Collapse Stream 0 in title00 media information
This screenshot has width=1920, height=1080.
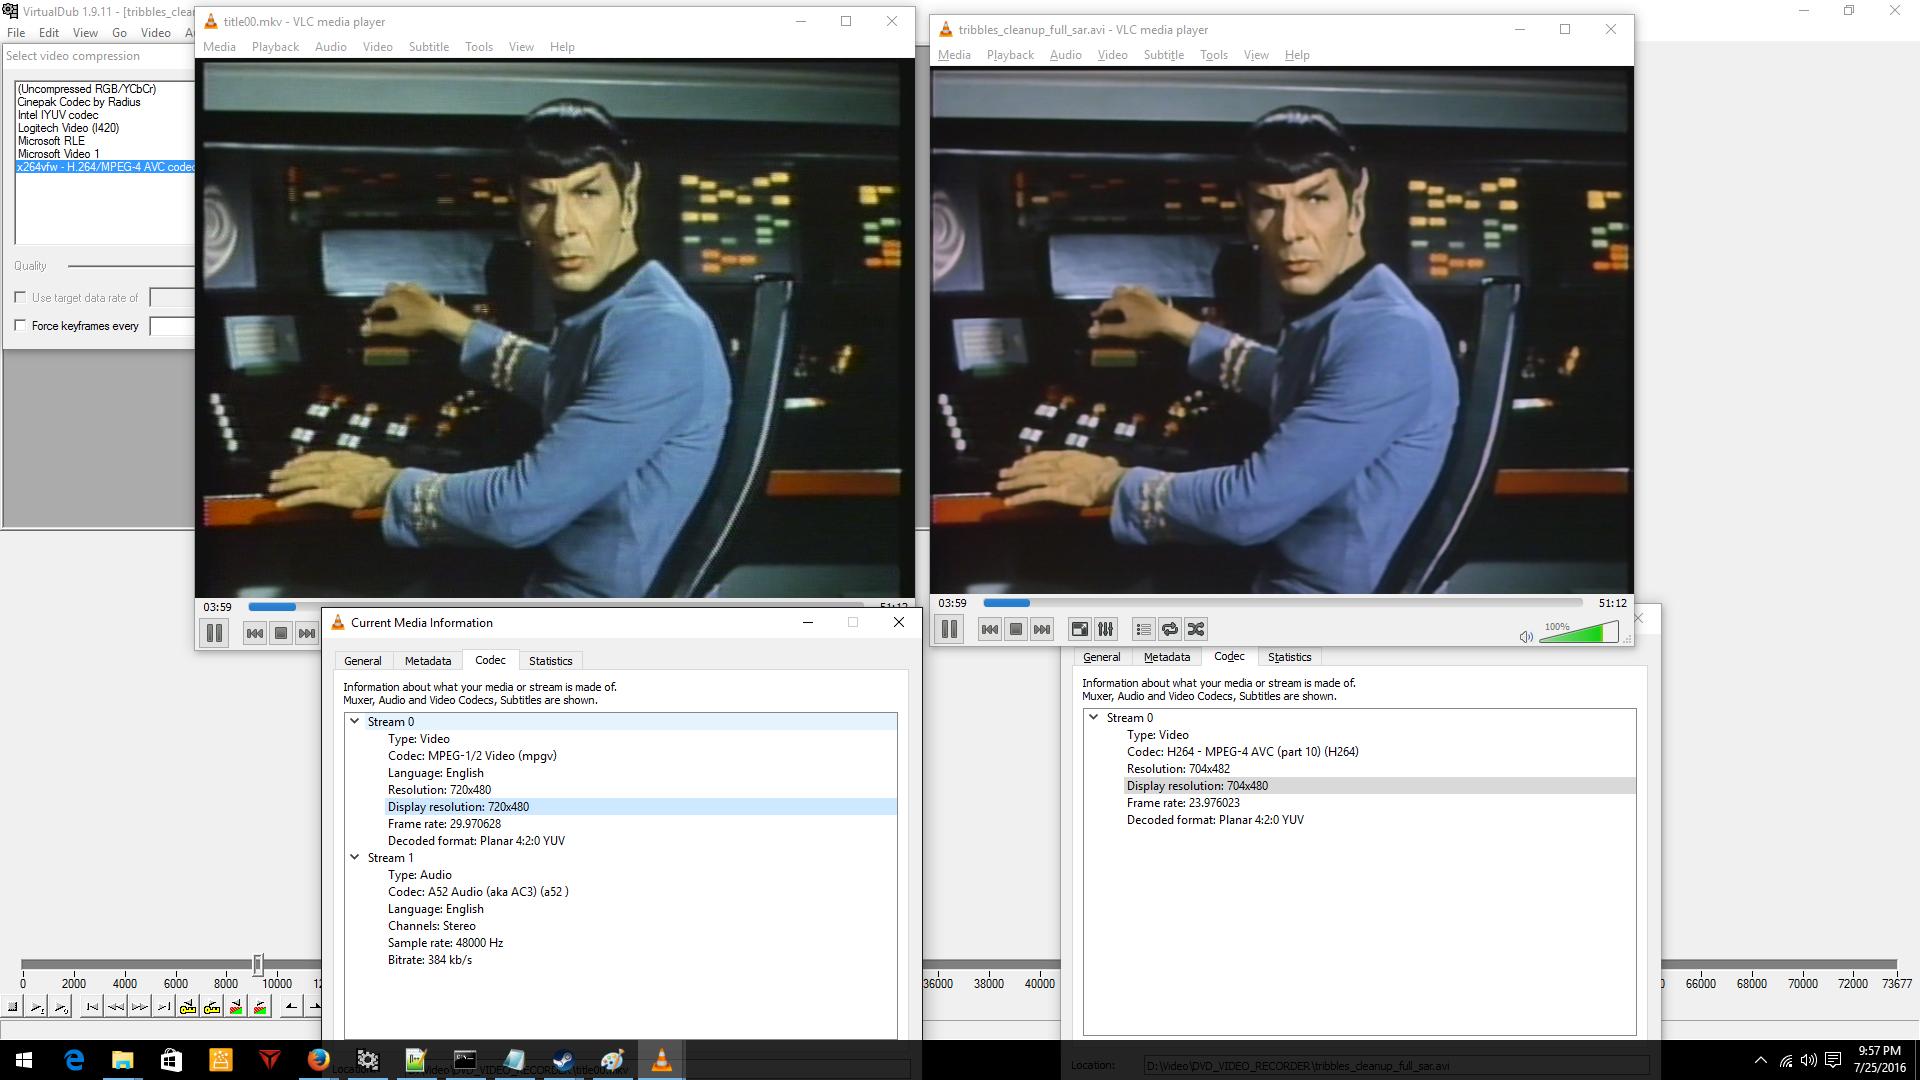355,721
